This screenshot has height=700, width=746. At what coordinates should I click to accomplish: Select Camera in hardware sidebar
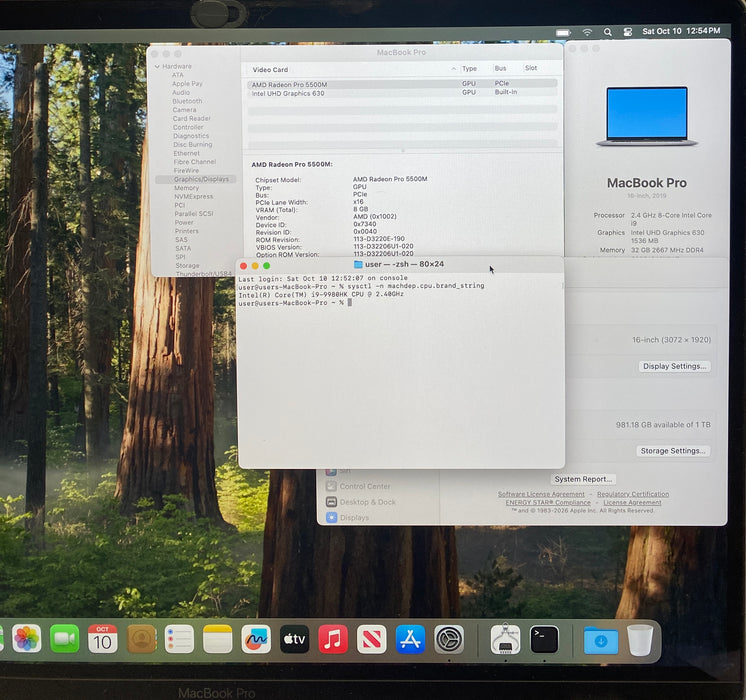pyautogui.click(x=184, y=109)
